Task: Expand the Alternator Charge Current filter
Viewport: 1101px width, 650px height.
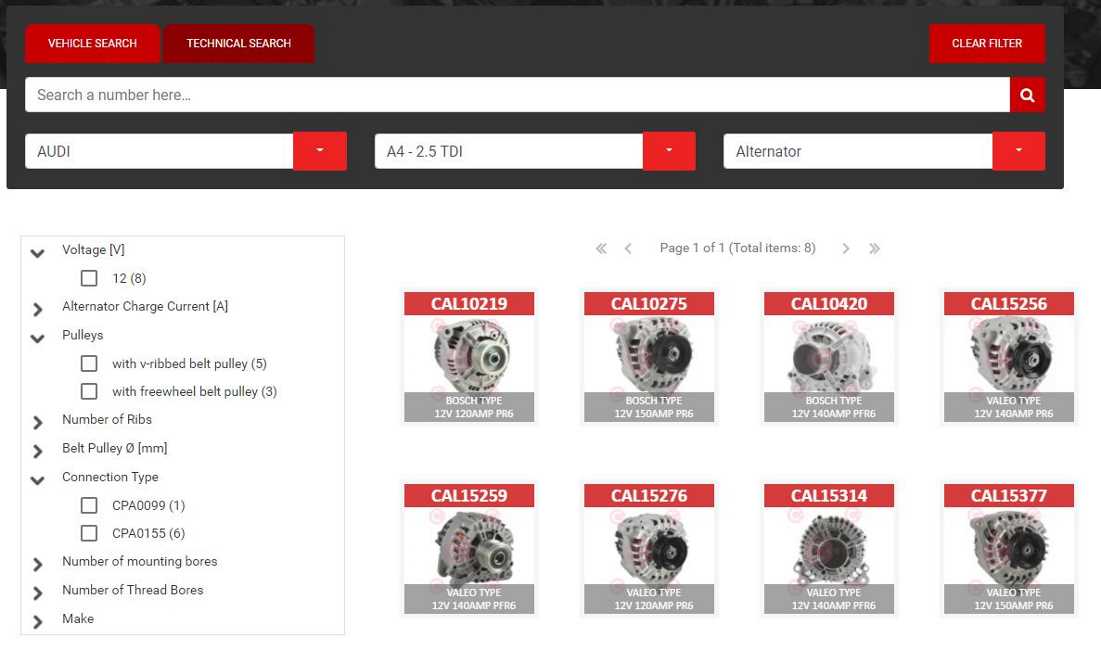Action: (x=38, y=309)
